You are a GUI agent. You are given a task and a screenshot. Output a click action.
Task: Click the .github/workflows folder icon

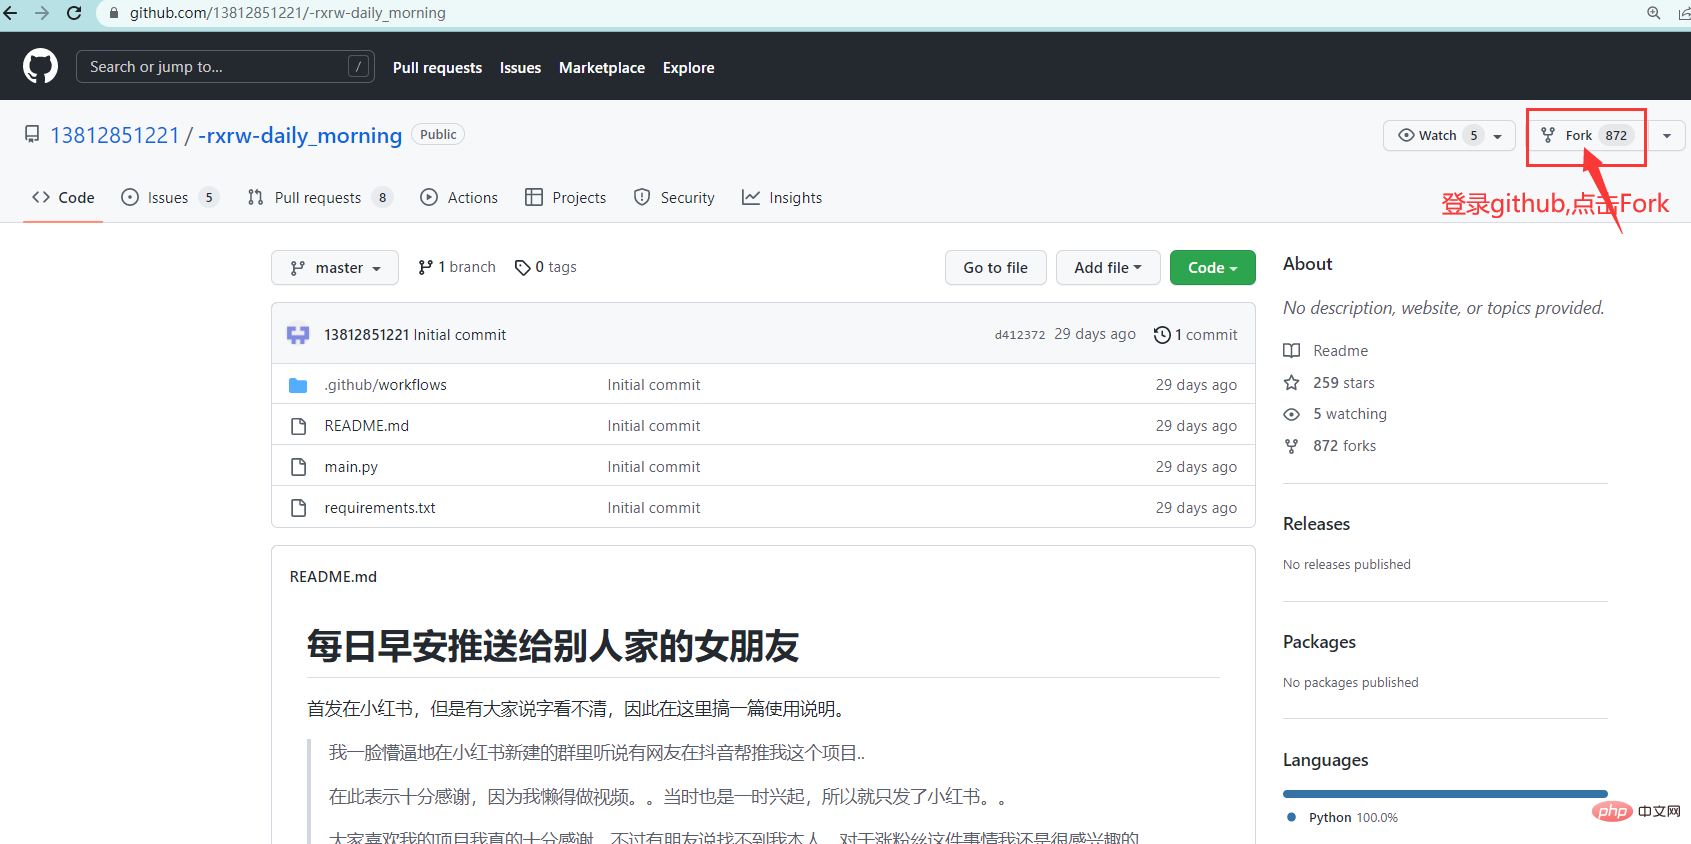pyautogui.click(x=298, y=385)
